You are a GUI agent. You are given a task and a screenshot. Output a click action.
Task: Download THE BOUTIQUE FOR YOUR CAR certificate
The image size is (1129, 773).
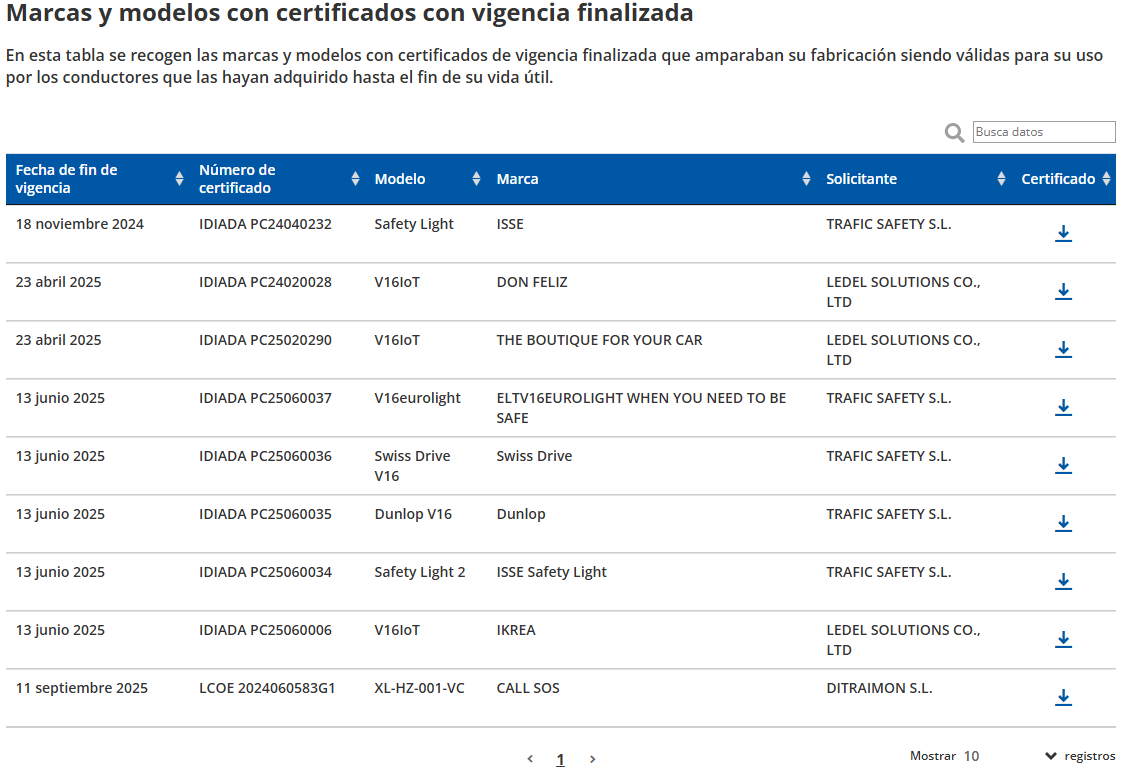tap(1063, 349)
